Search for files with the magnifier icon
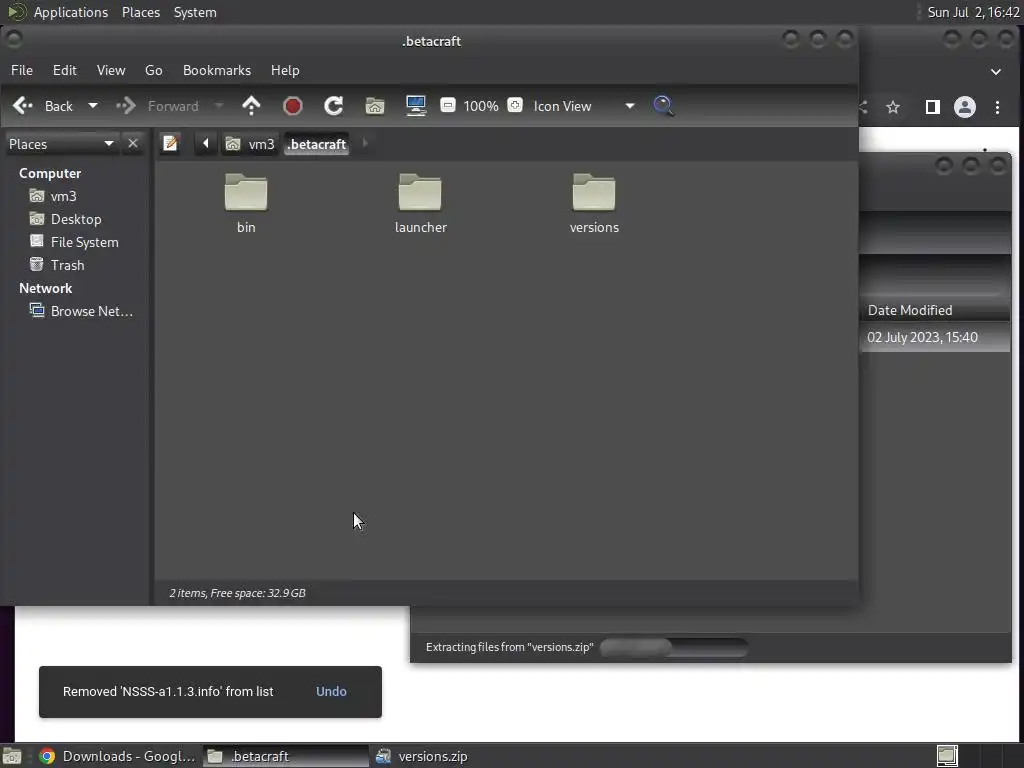The height and width of the screenshot is (768, 1024). coord(664,106)
